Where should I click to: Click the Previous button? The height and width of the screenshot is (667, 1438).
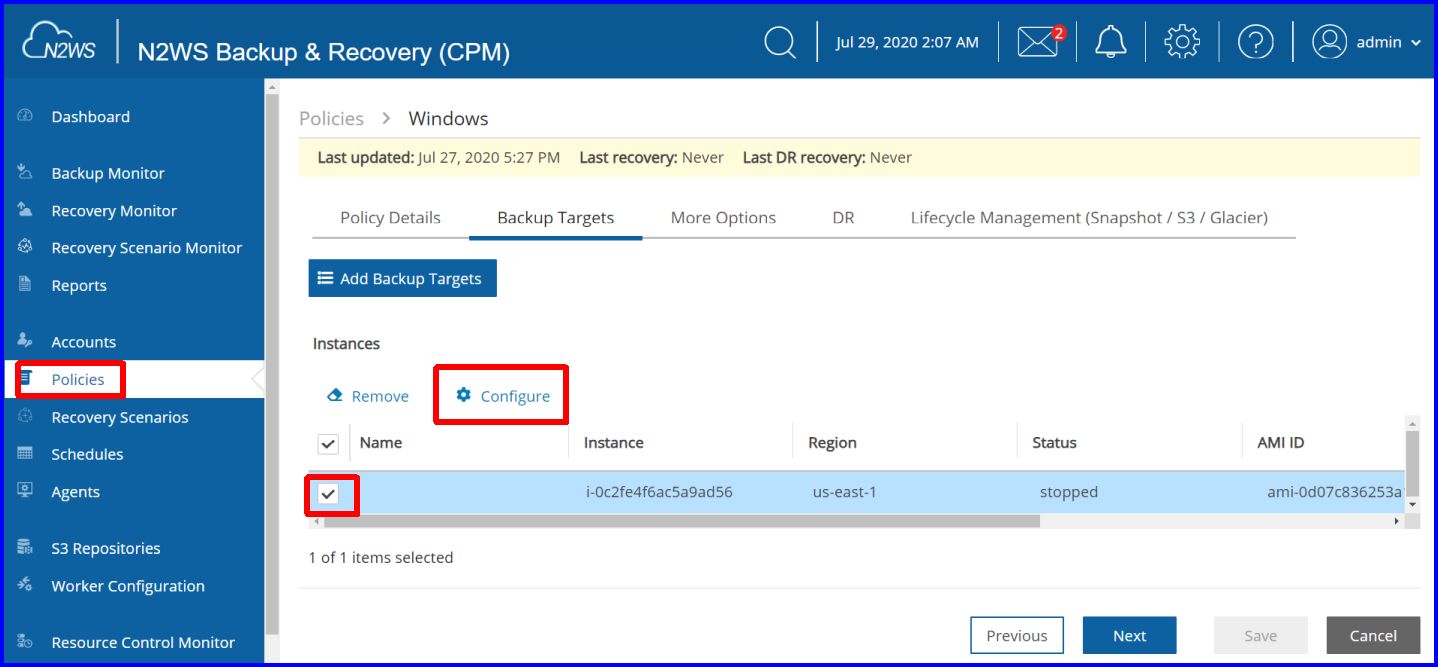pos(1017,635)
